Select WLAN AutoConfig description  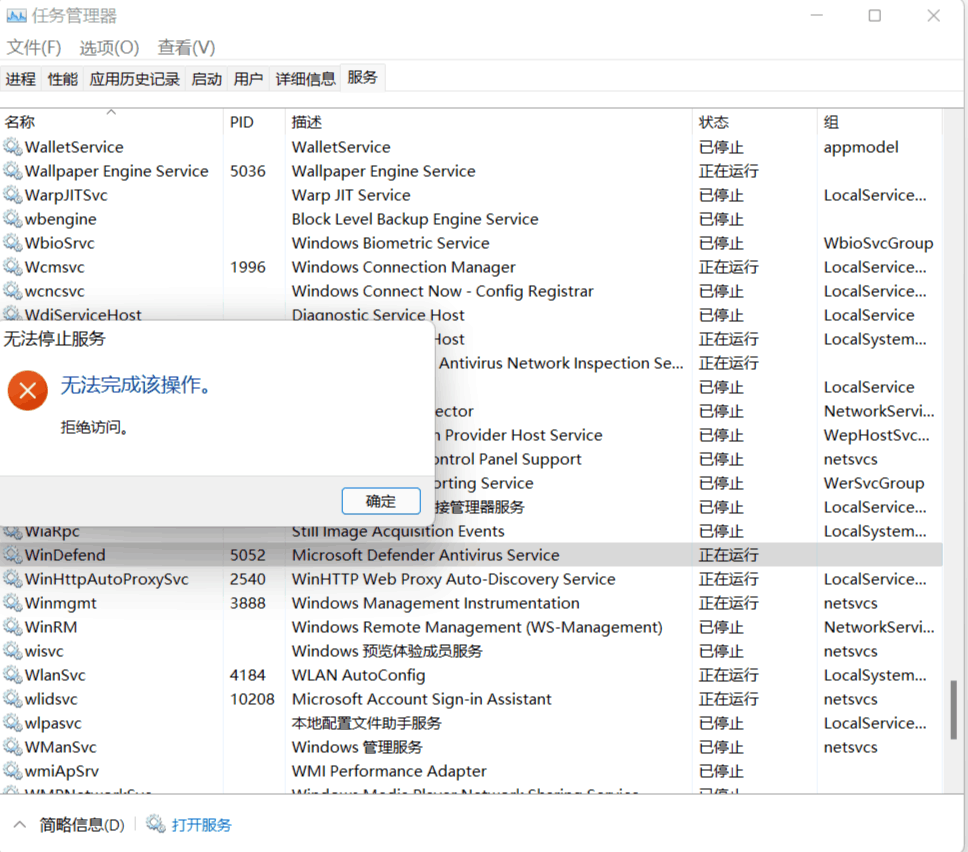358,675
